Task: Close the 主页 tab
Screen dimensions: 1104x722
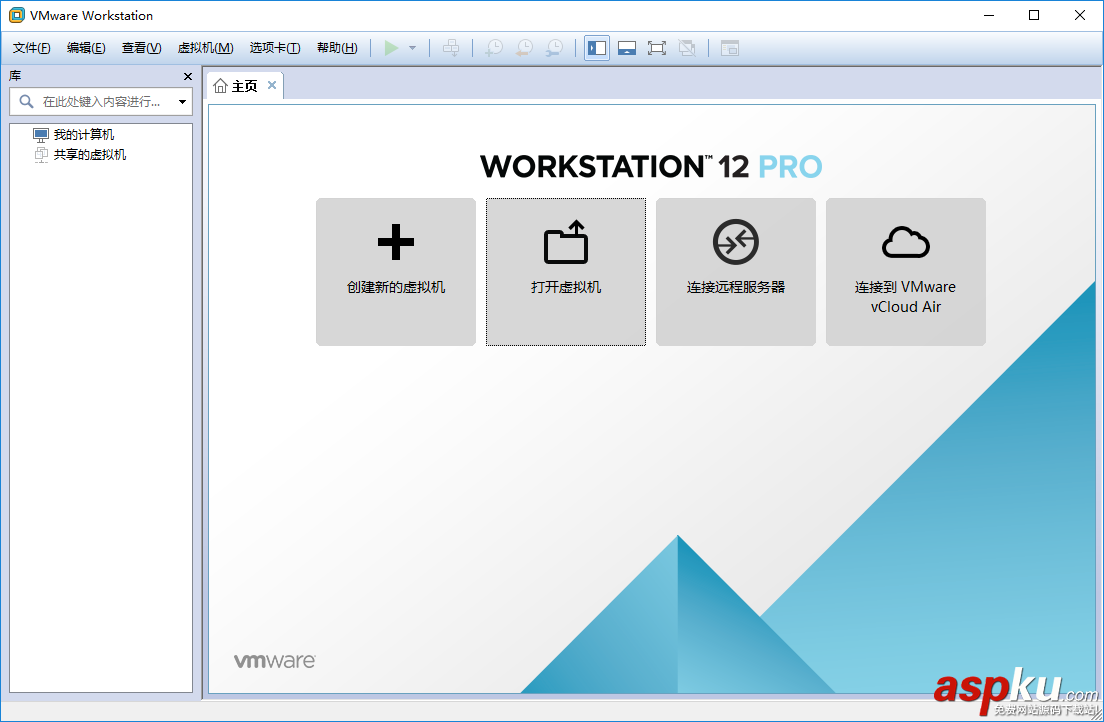Action: pyautogui.click(x=272, y=85)
